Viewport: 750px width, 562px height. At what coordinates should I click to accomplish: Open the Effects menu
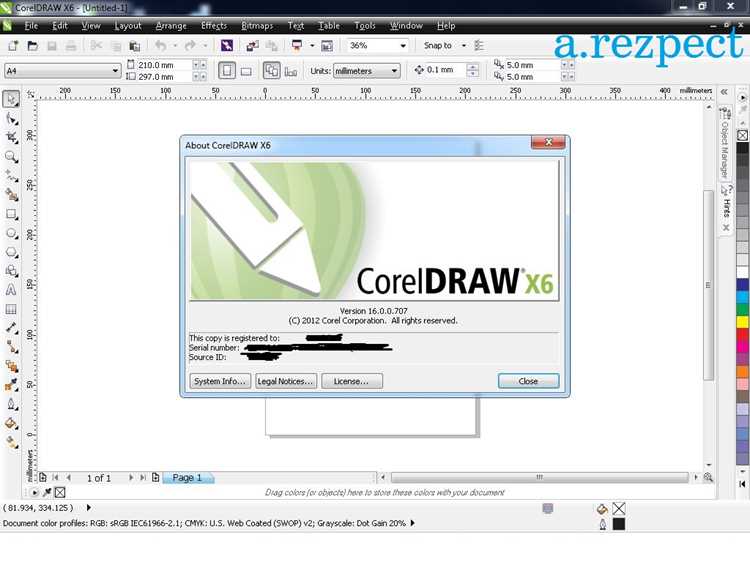(x=214, y=26)
